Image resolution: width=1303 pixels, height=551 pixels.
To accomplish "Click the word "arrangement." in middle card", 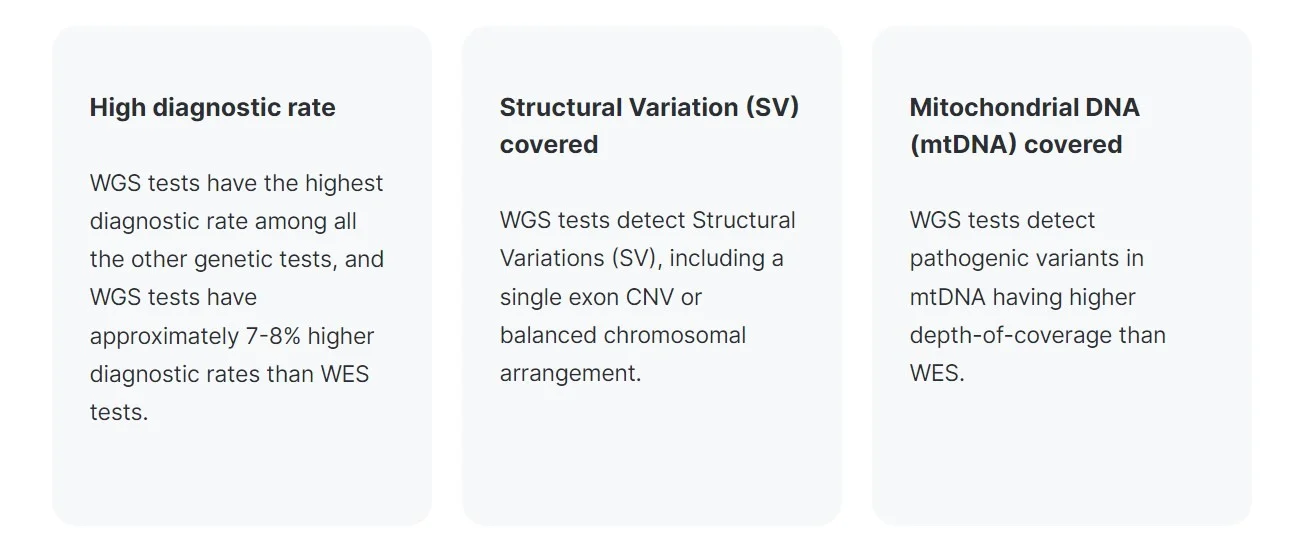I will click(x=570, y=374).
